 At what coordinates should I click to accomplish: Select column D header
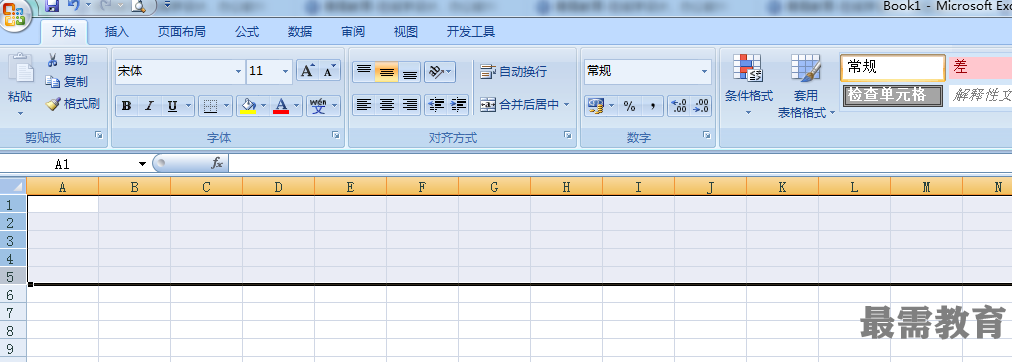click(x=278, y=186)
